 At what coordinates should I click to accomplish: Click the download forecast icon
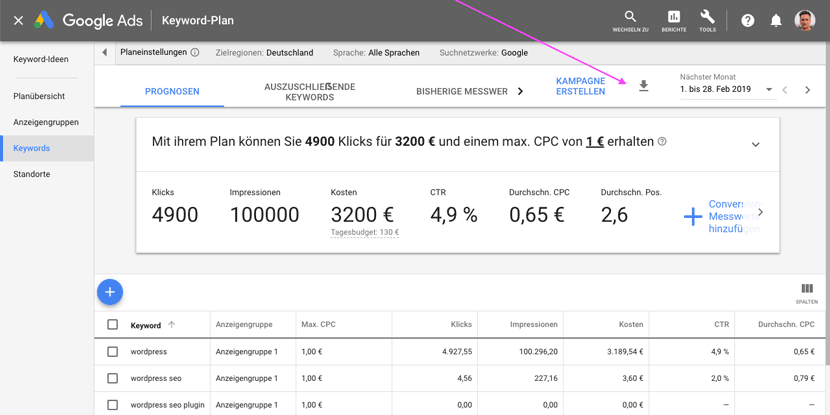(643, 86)
